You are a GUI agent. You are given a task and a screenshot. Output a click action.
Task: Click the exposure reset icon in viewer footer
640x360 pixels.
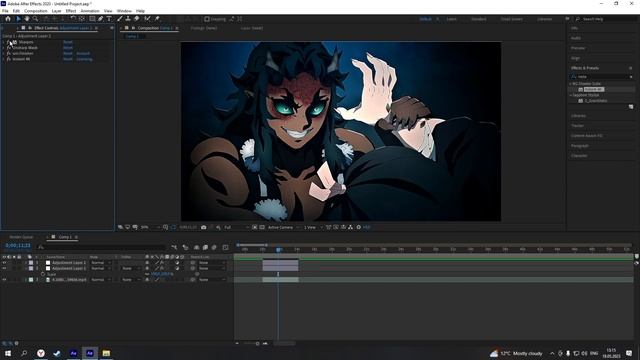pyautogui.click(x=359, y=227)
